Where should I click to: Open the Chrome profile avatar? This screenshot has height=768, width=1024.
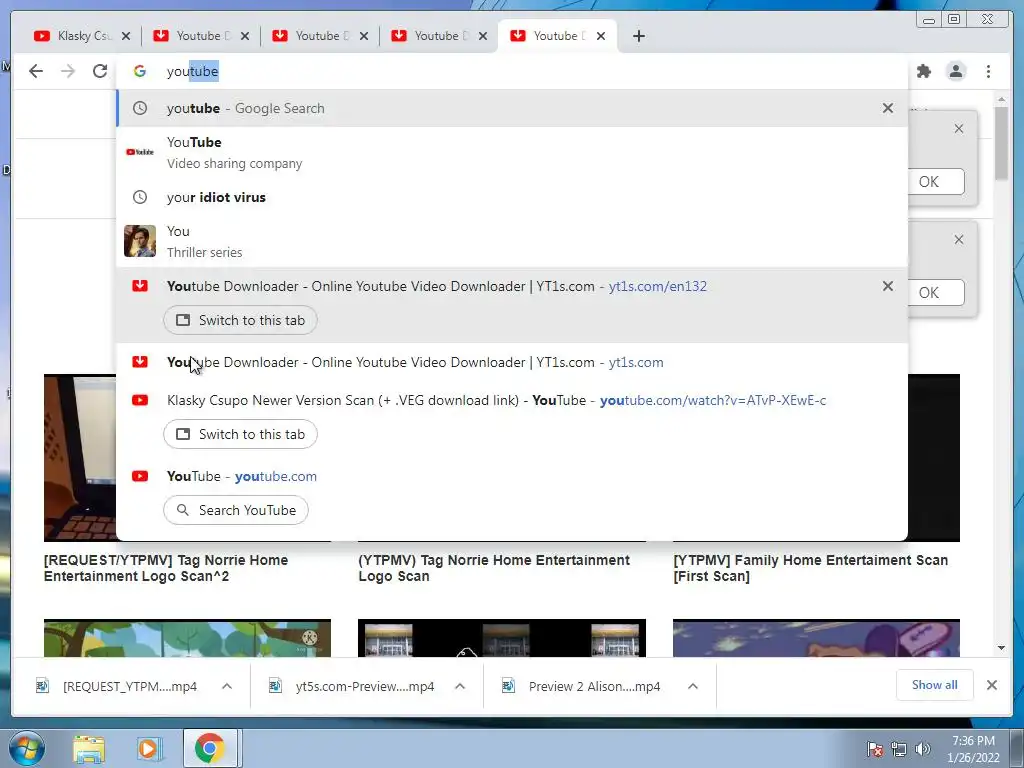point(956,71)
